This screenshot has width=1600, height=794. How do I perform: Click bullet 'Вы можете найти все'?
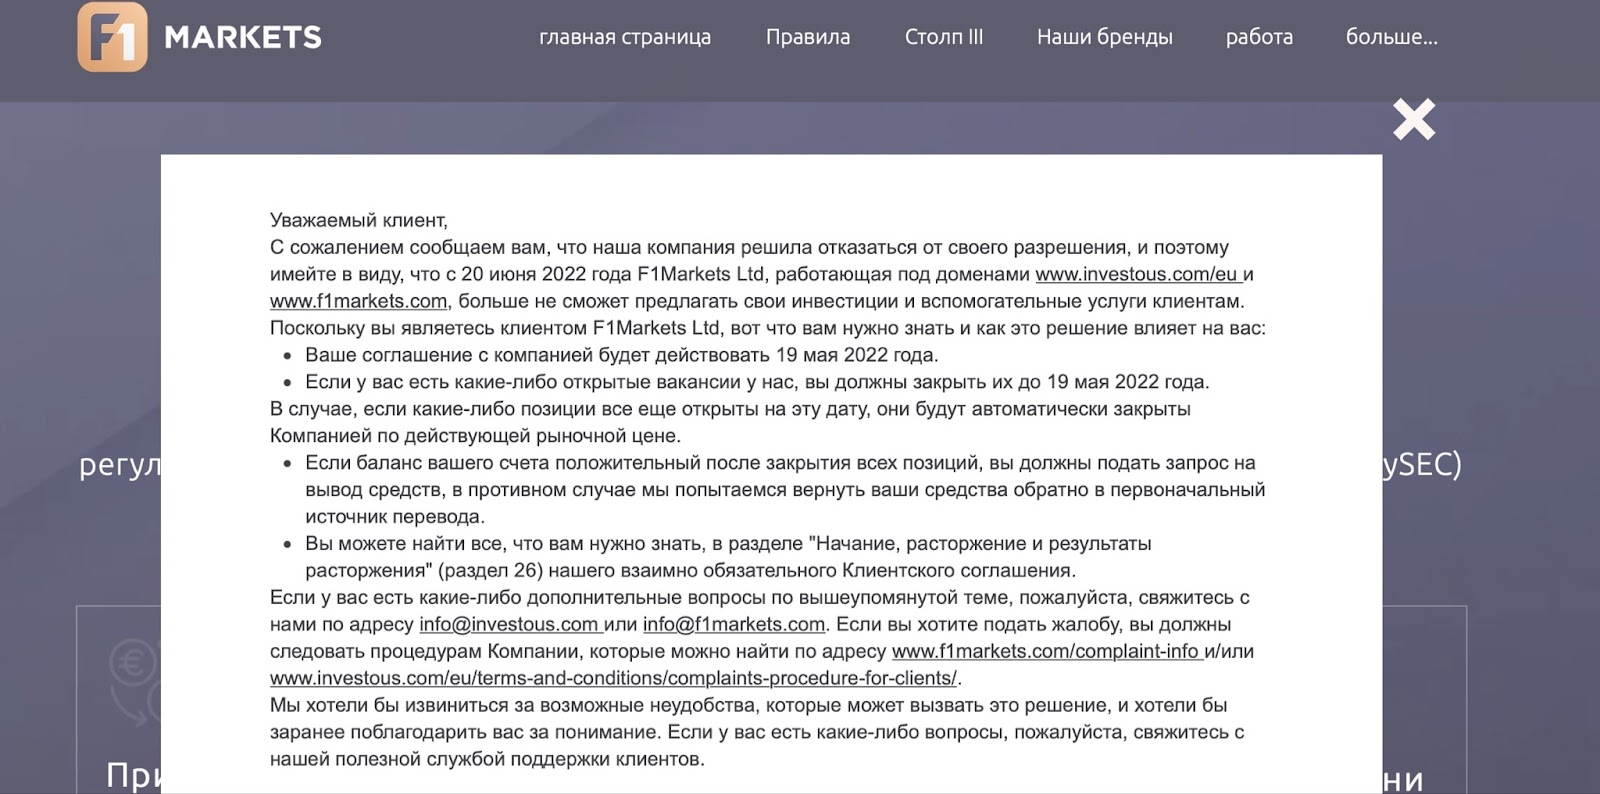pyautogui.click(x=728, y=557)
